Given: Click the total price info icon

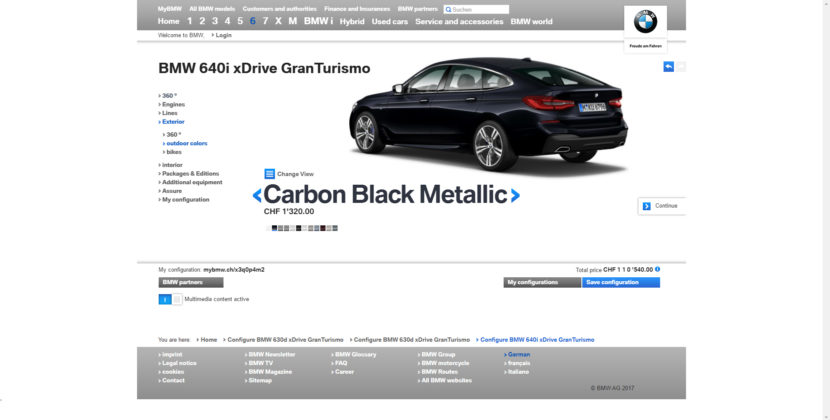Looking at the screenshot, I should pyautogui.click(x=657, y=269).
